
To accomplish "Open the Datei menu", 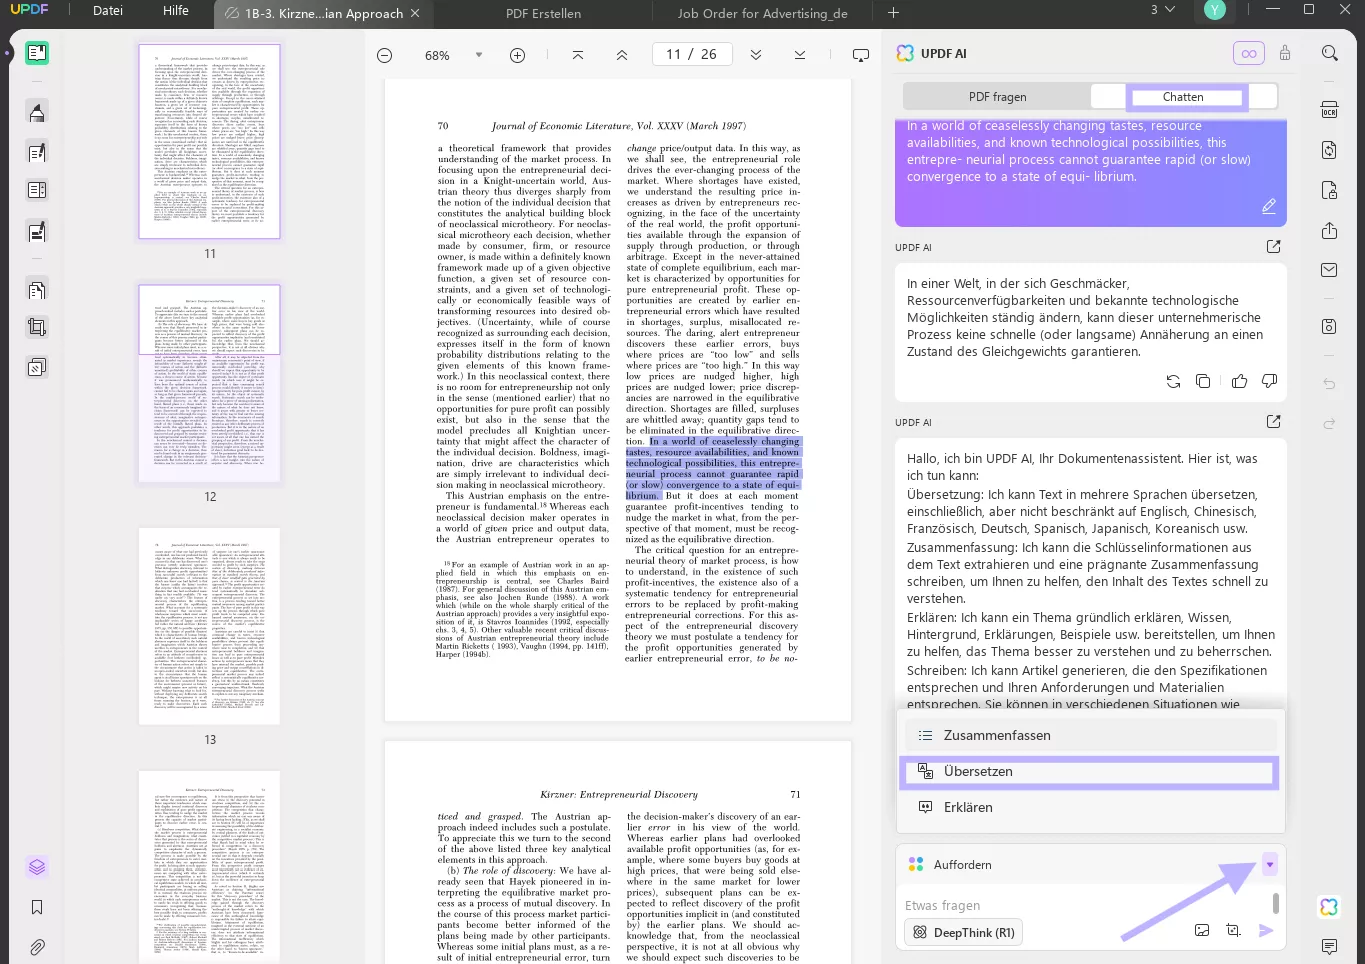I will [108, 11].
